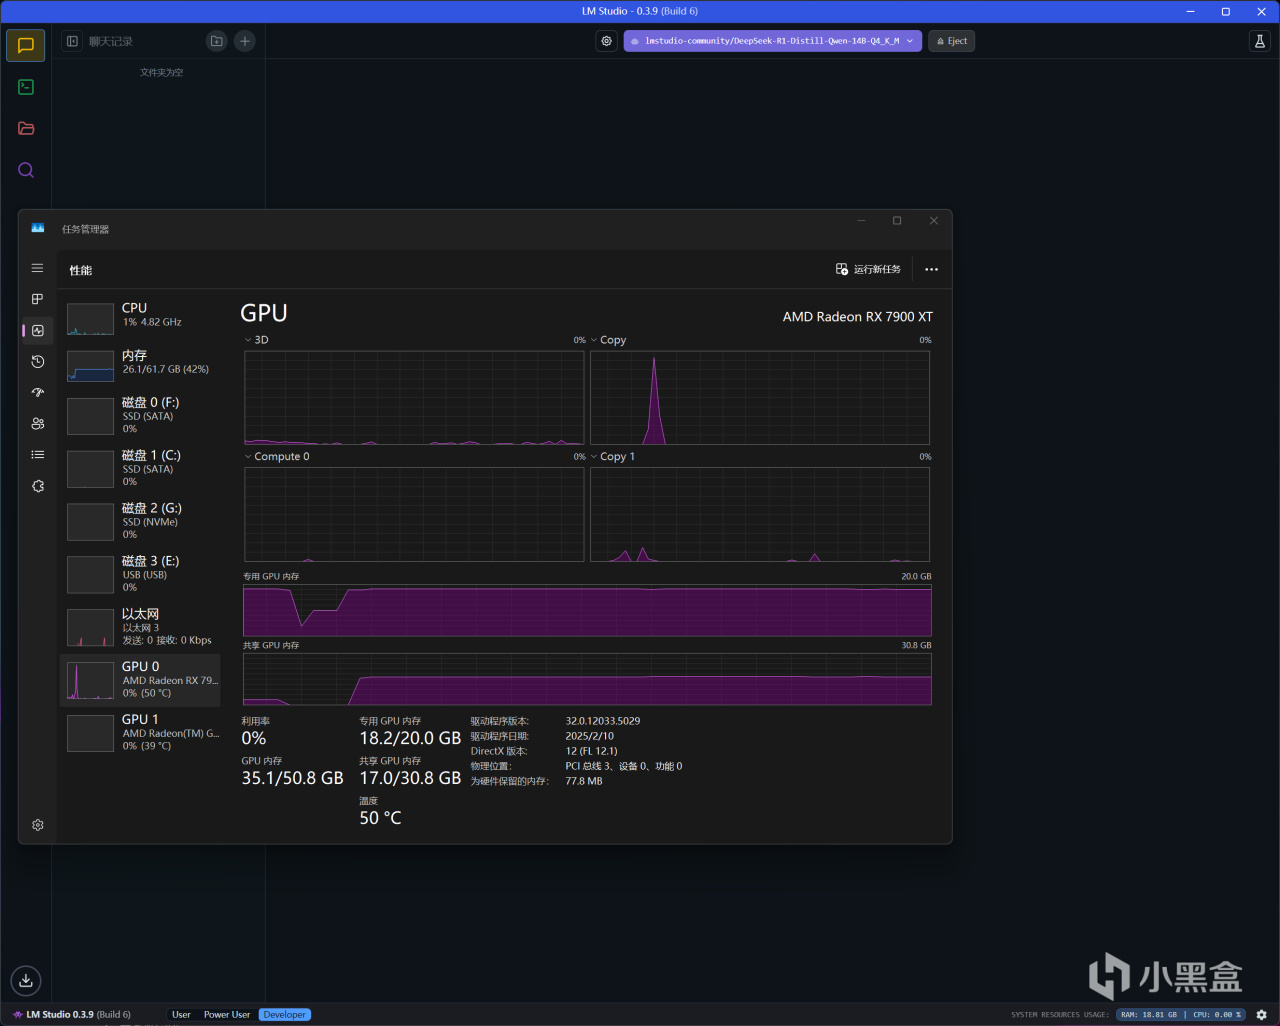
Task: Open the Processes page icon in Task Manager
Action: [38, 299]
